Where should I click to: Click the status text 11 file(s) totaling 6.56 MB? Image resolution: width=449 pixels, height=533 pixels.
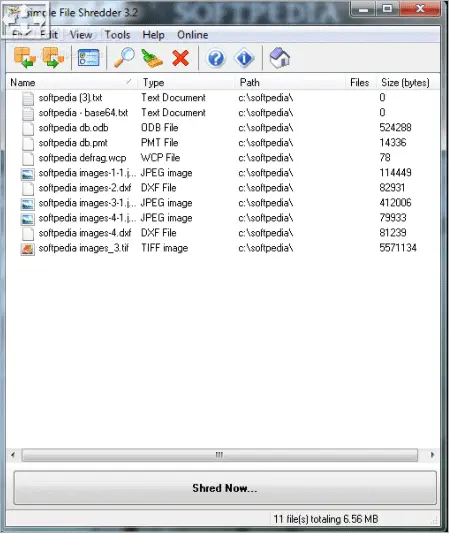point(326,519)
